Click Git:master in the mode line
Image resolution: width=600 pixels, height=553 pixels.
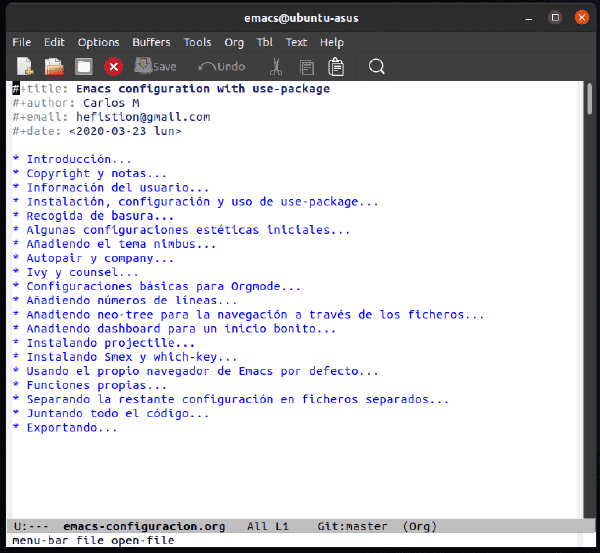(352, 527)
